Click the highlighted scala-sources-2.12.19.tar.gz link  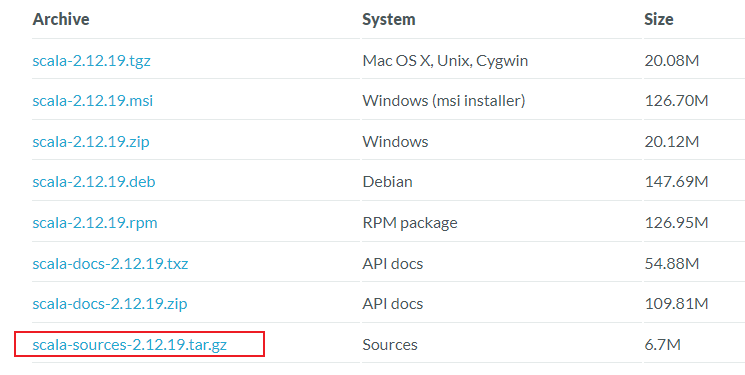(130, 345)
